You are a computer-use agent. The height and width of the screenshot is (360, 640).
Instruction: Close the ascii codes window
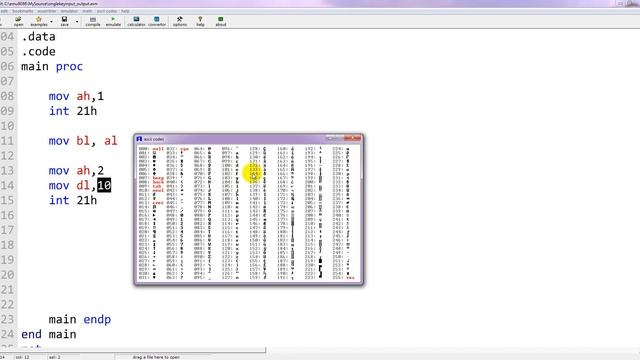[x=353, y=139]
